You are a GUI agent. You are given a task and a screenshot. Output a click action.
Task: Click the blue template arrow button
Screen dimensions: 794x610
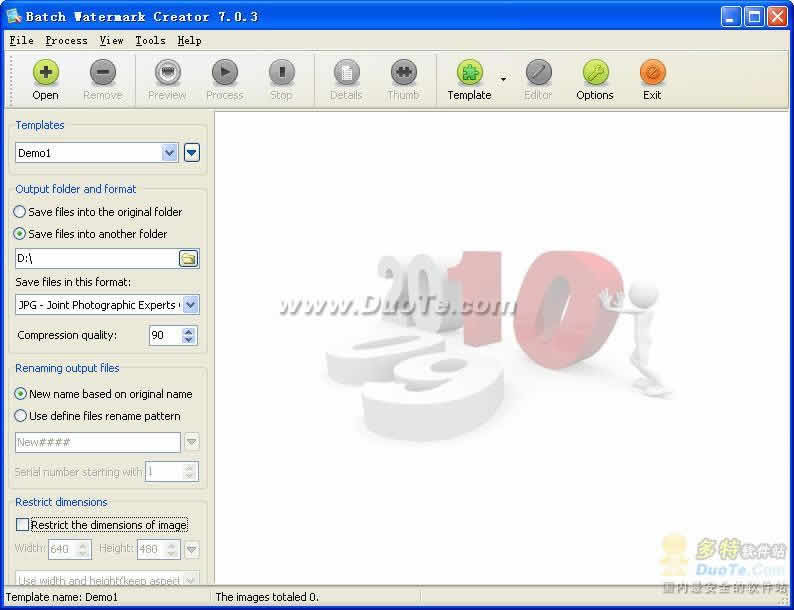(192, 153)
